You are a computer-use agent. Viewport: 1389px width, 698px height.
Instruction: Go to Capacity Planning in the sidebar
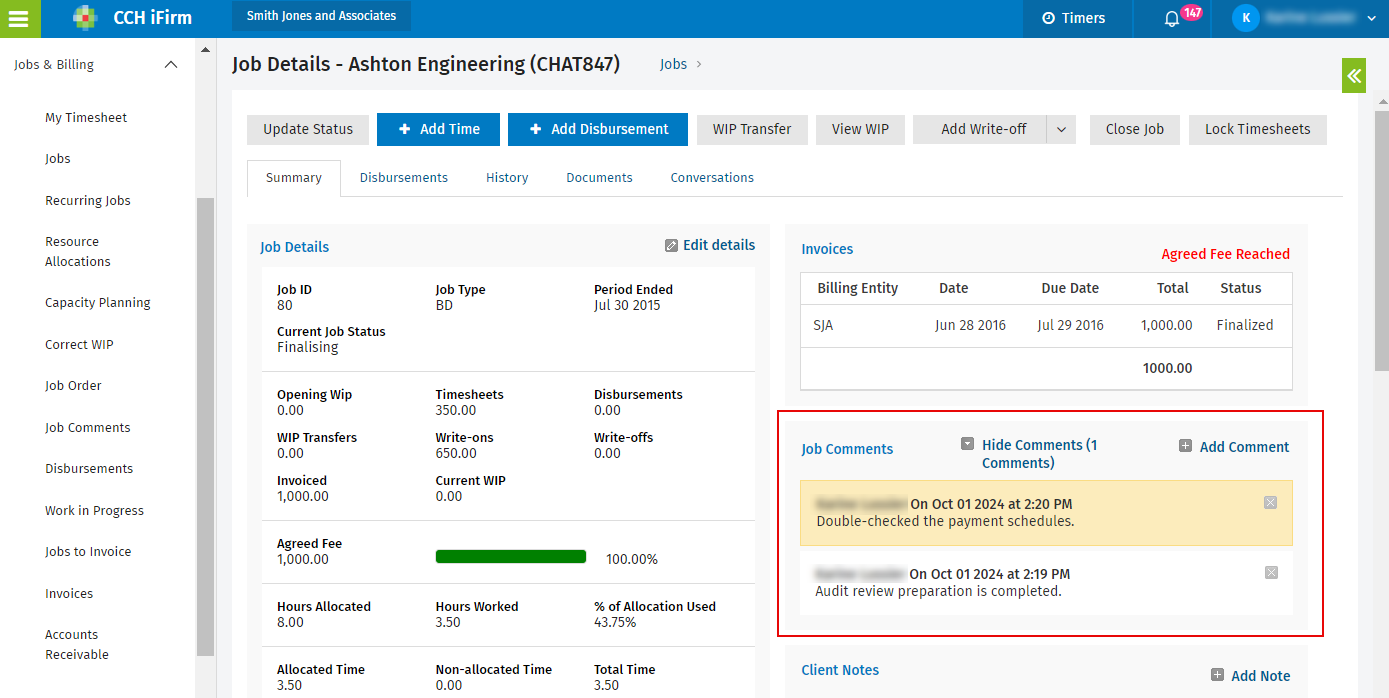coord(98,303)
